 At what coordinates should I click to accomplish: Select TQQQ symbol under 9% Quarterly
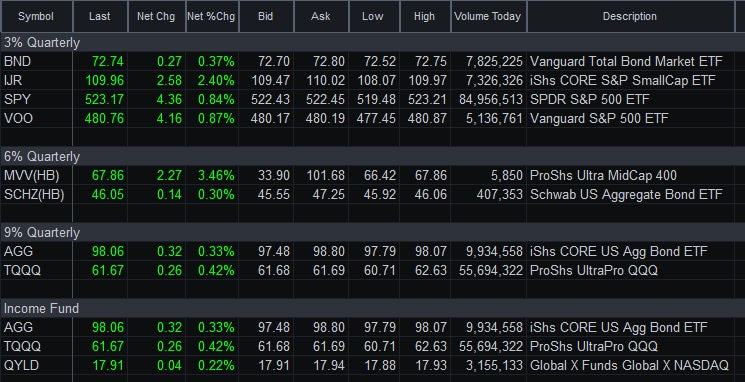[22, 270]
